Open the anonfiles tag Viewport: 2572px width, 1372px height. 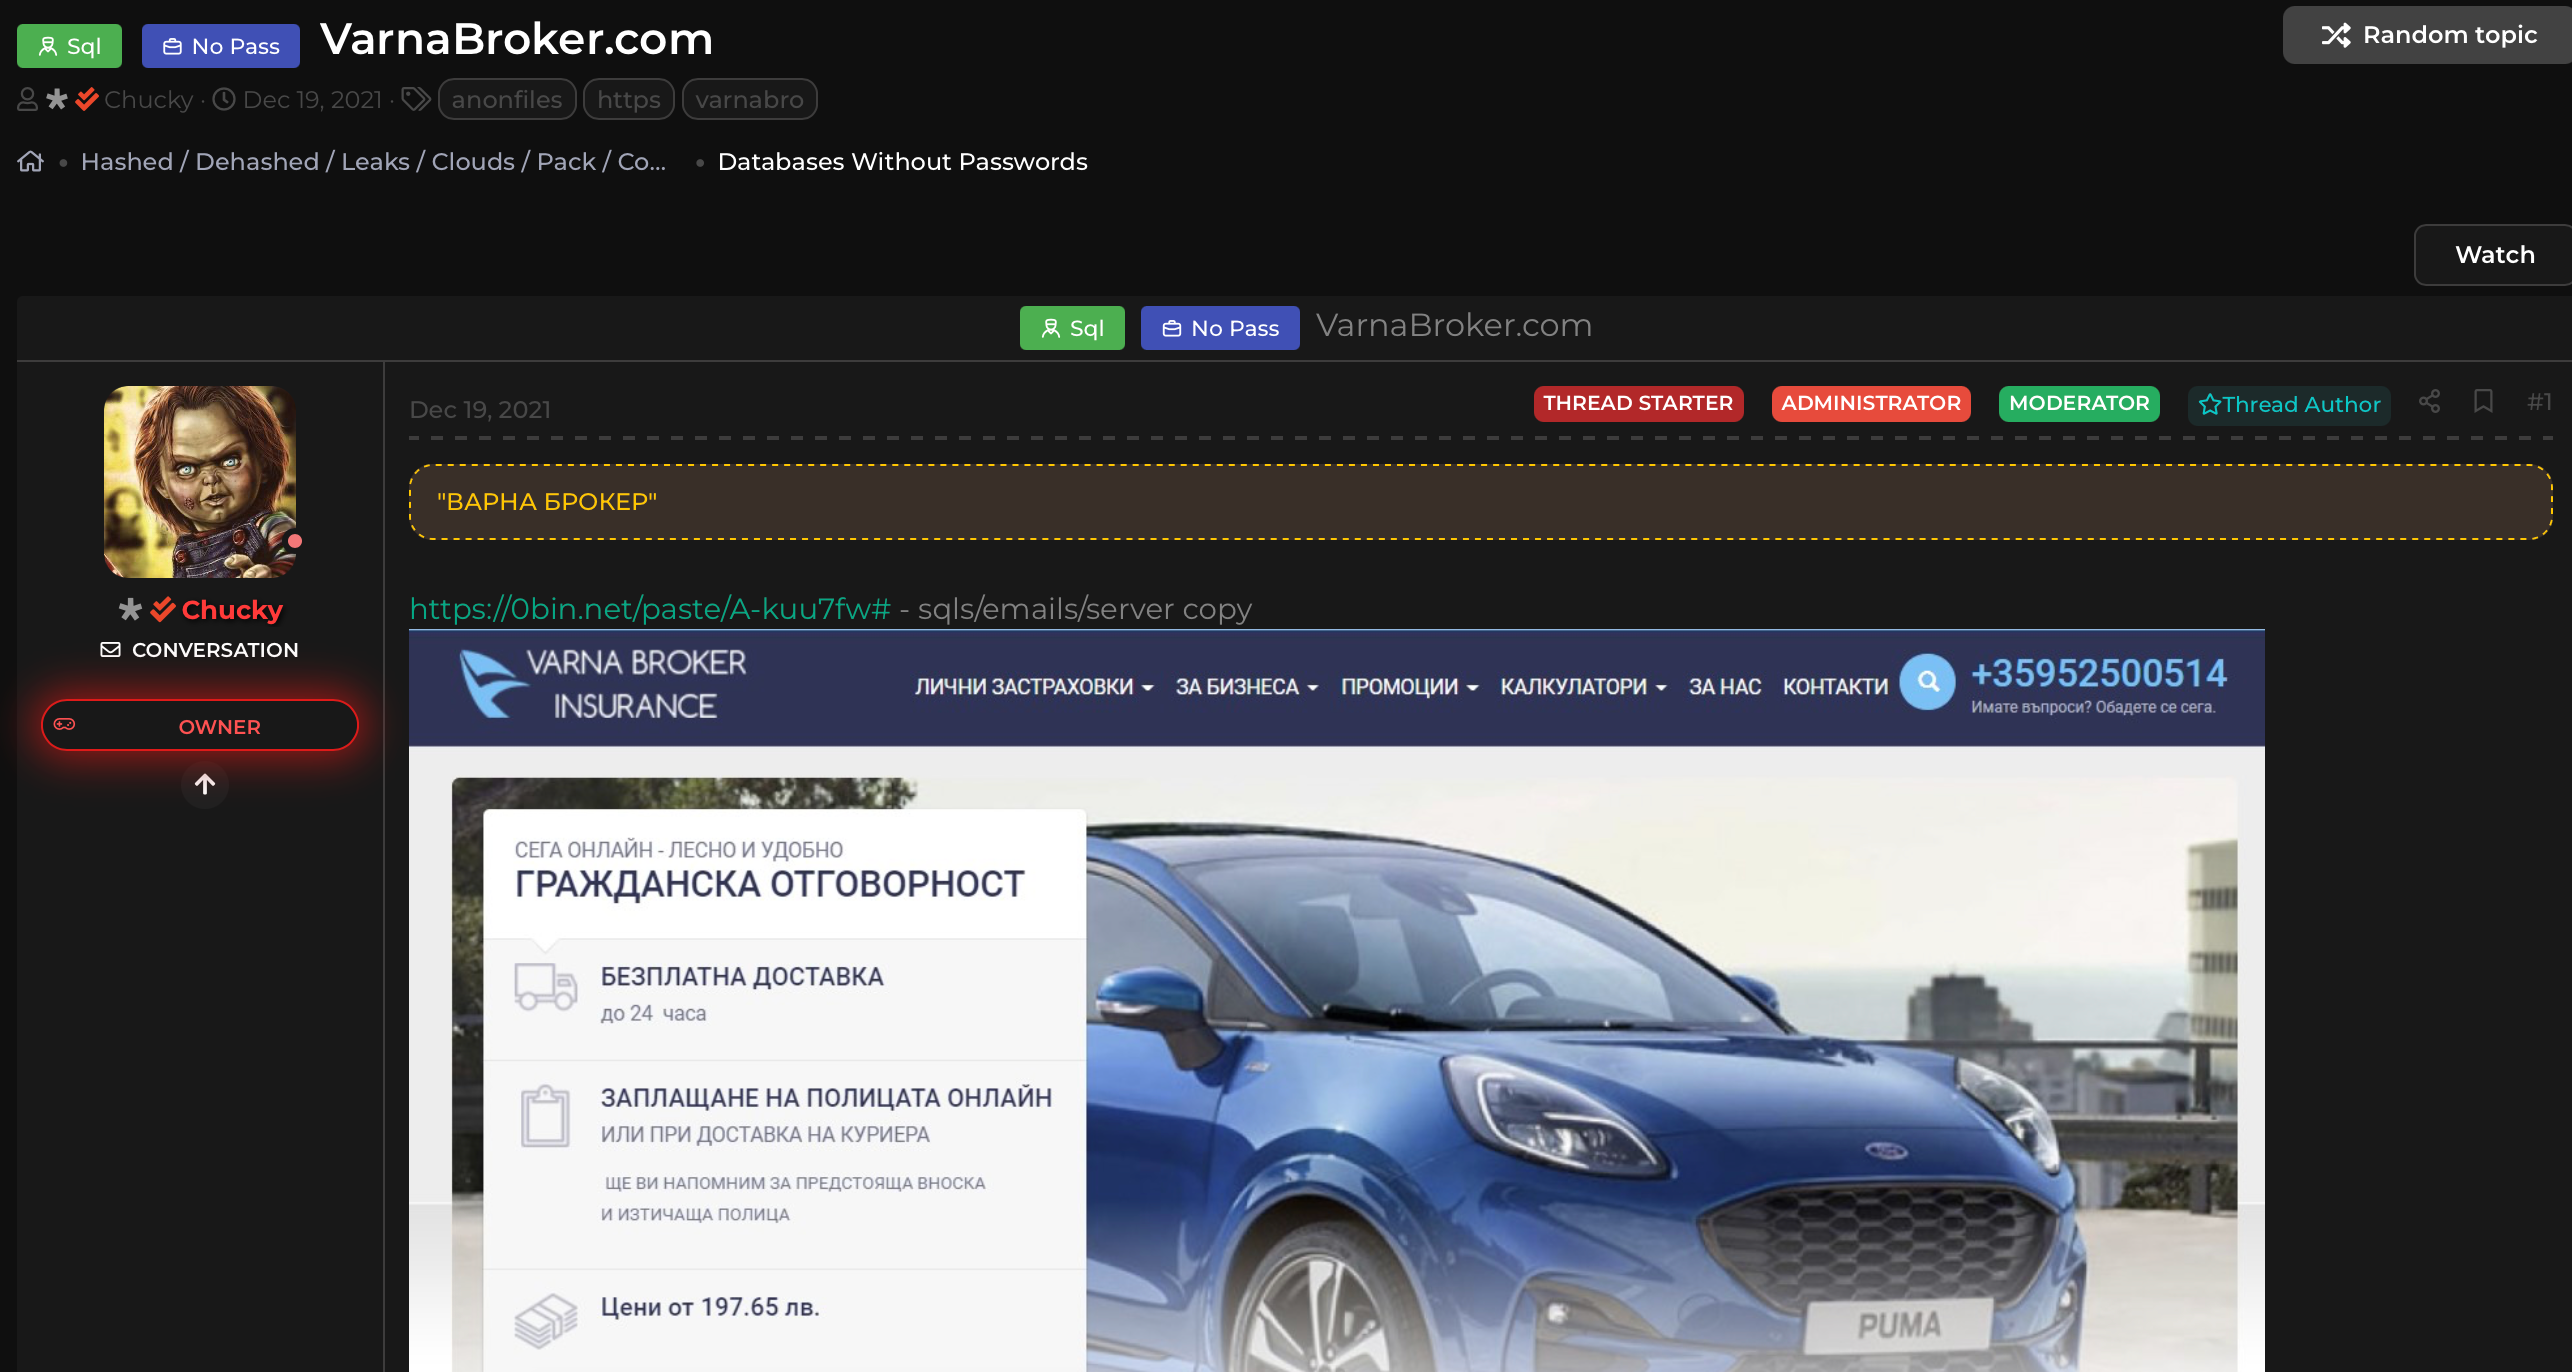click(507, 99)
